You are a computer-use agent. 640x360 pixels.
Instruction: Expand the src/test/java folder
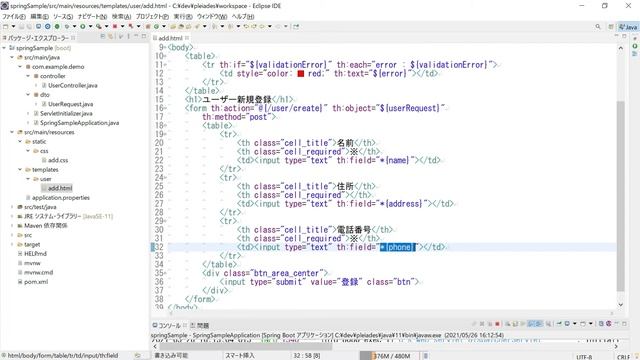[x=12, y=207]
